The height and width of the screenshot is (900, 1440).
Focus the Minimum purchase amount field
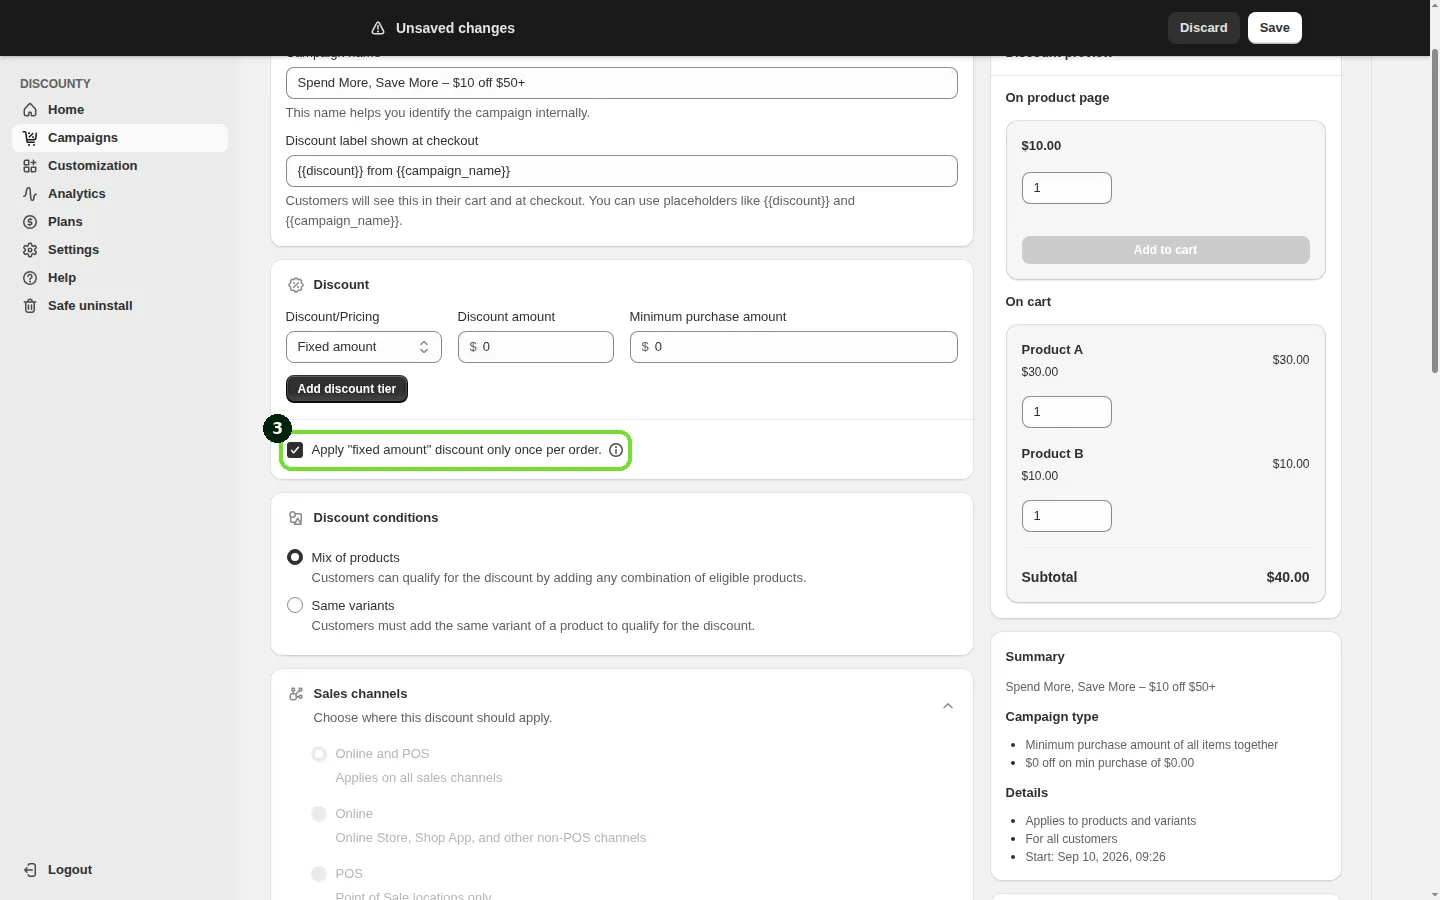pyautogui.click(x=794, y=347)
